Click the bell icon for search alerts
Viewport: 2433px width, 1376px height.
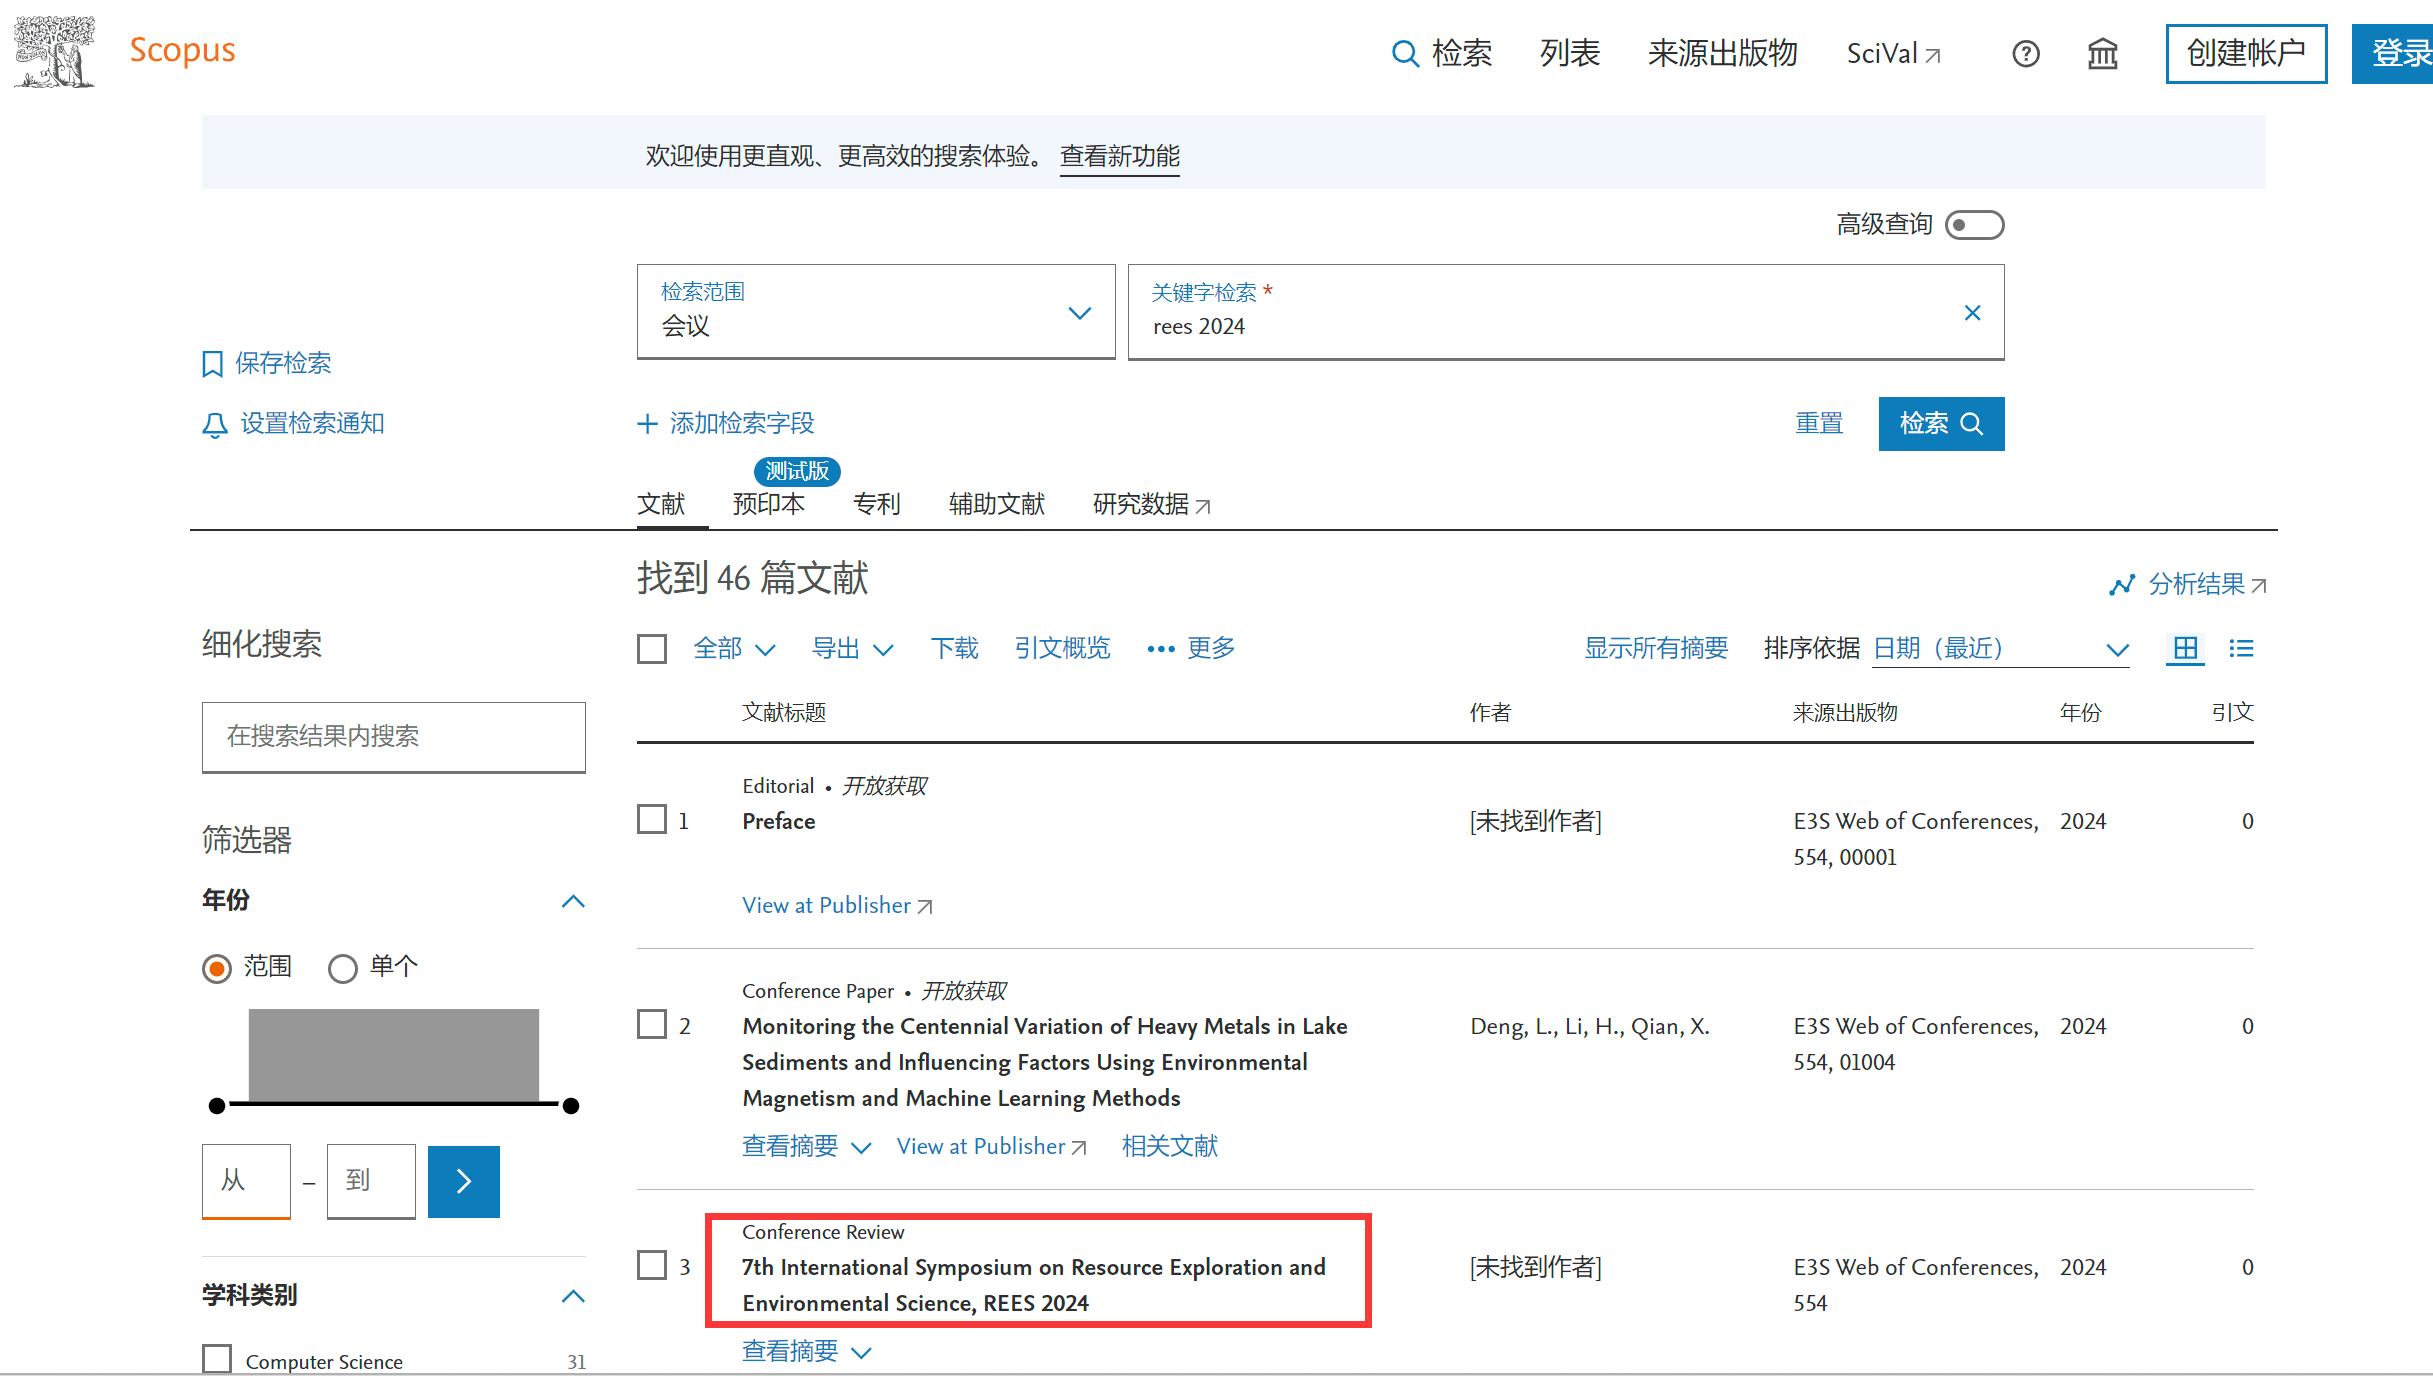coord(214,425)
